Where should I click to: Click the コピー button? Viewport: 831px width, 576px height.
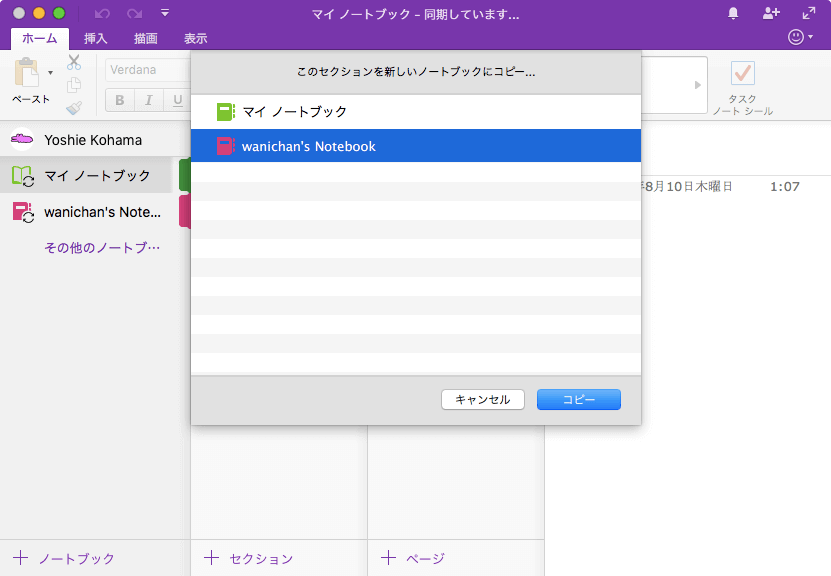coord(579,400)
